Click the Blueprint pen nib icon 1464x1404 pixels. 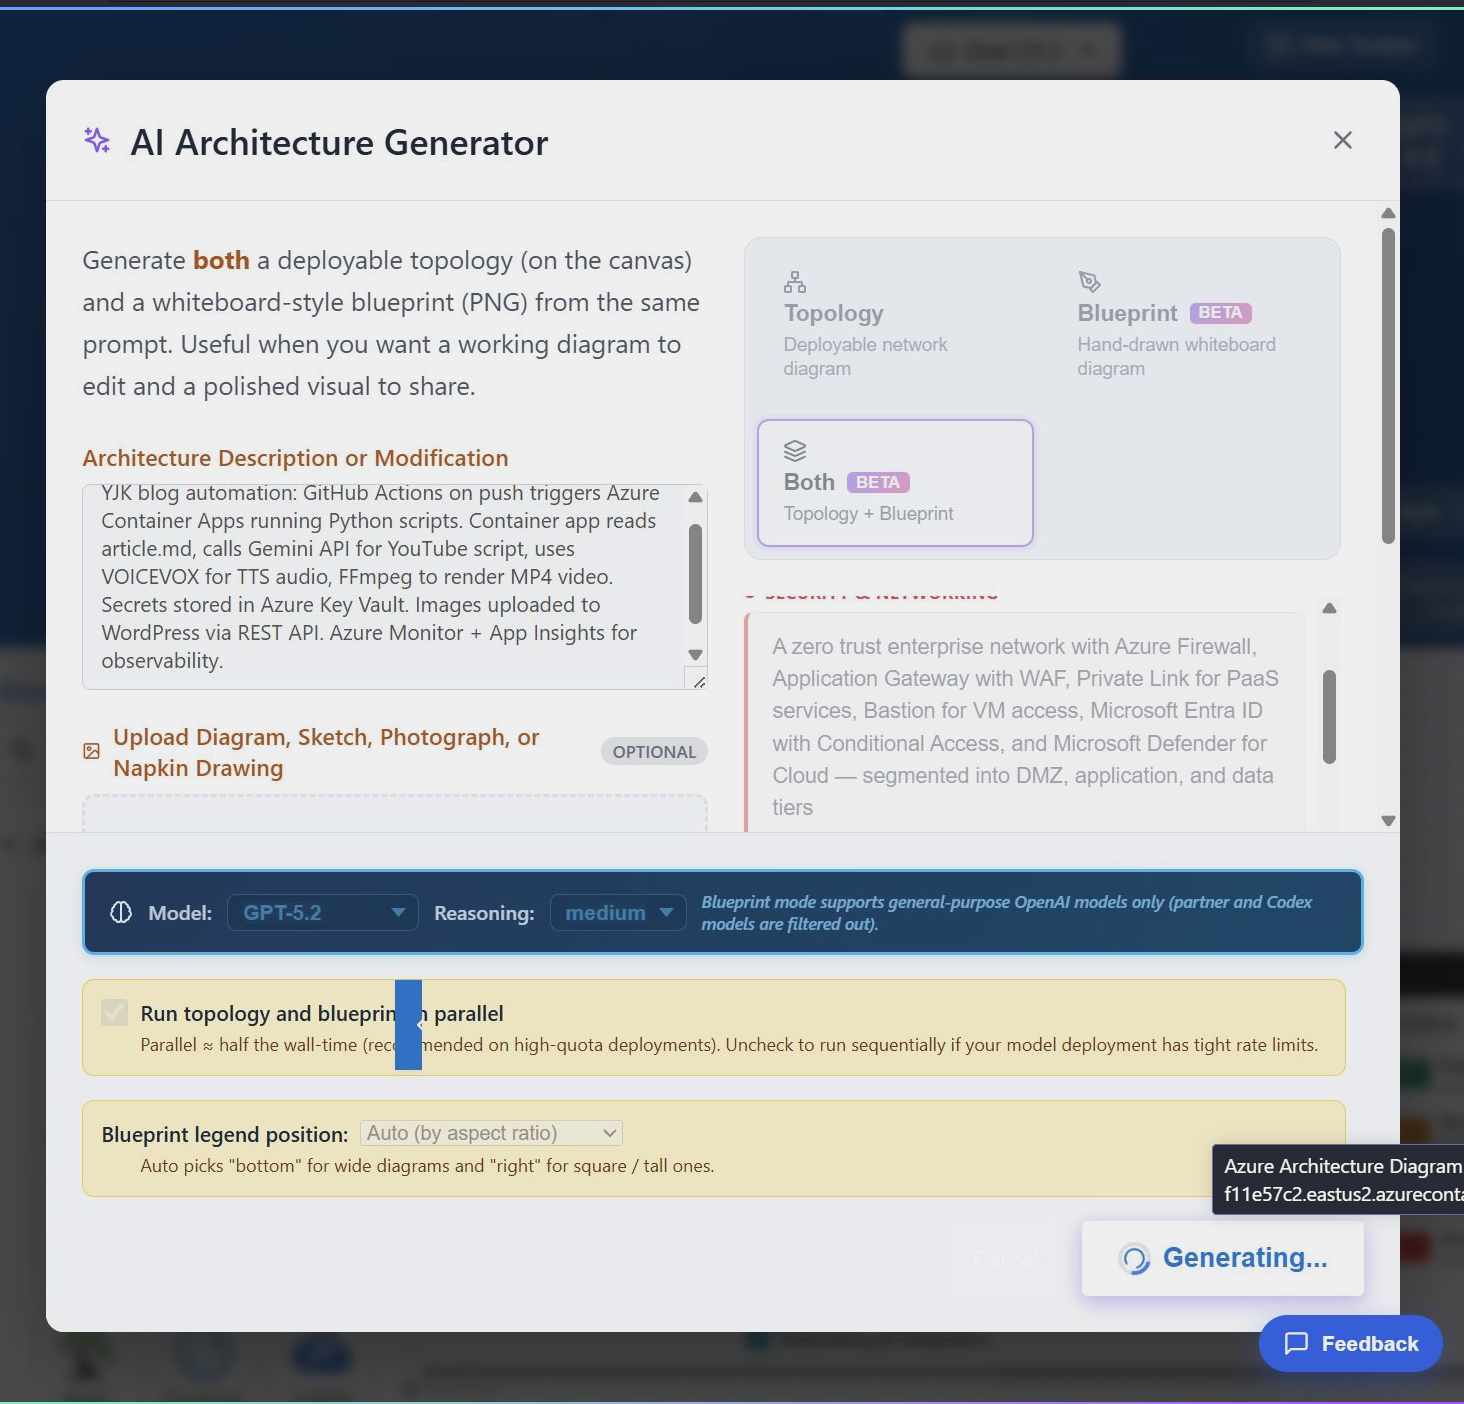1089,282
